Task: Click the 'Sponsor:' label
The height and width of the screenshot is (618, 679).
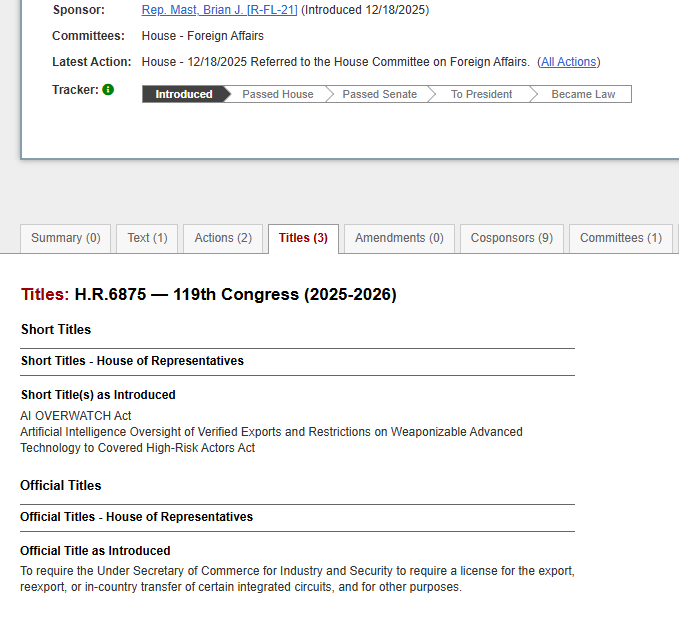Action: click(79, 10)
